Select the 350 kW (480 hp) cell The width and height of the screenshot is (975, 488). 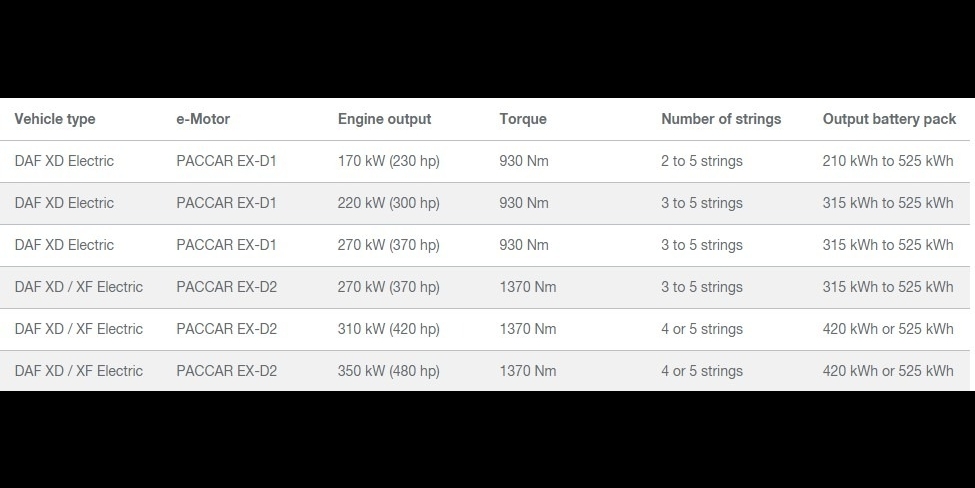(388, 371)
